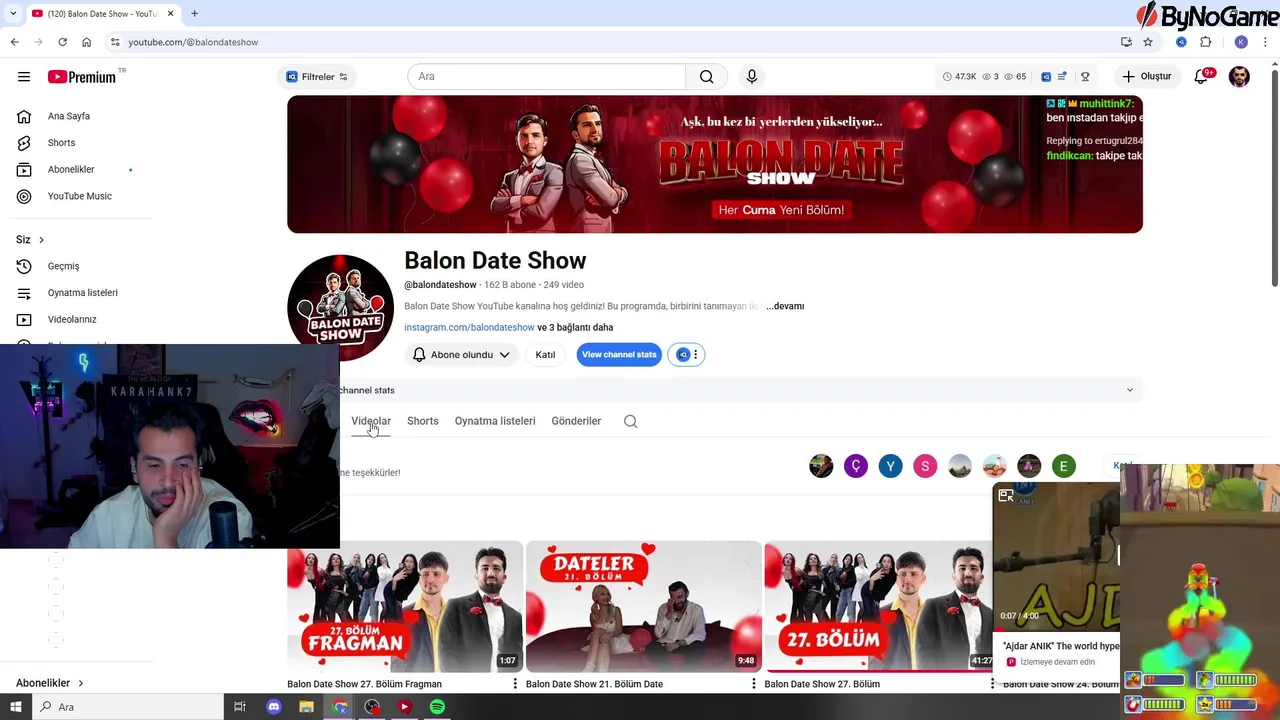Expand channel description with ...devamı

tap(785, 306)
